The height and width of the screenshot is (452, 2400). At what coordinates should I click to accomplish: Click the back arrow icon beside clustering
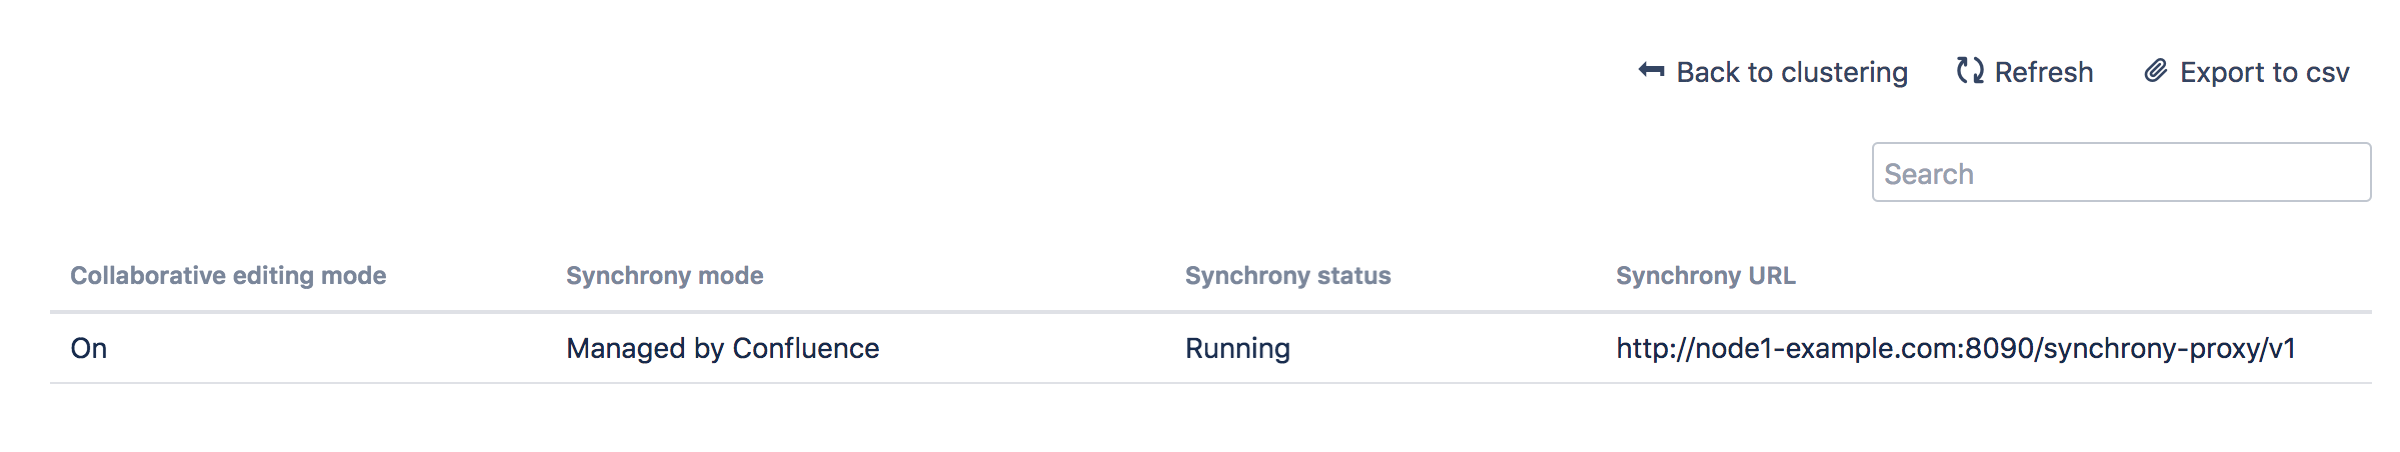(x=1651, y=71)
